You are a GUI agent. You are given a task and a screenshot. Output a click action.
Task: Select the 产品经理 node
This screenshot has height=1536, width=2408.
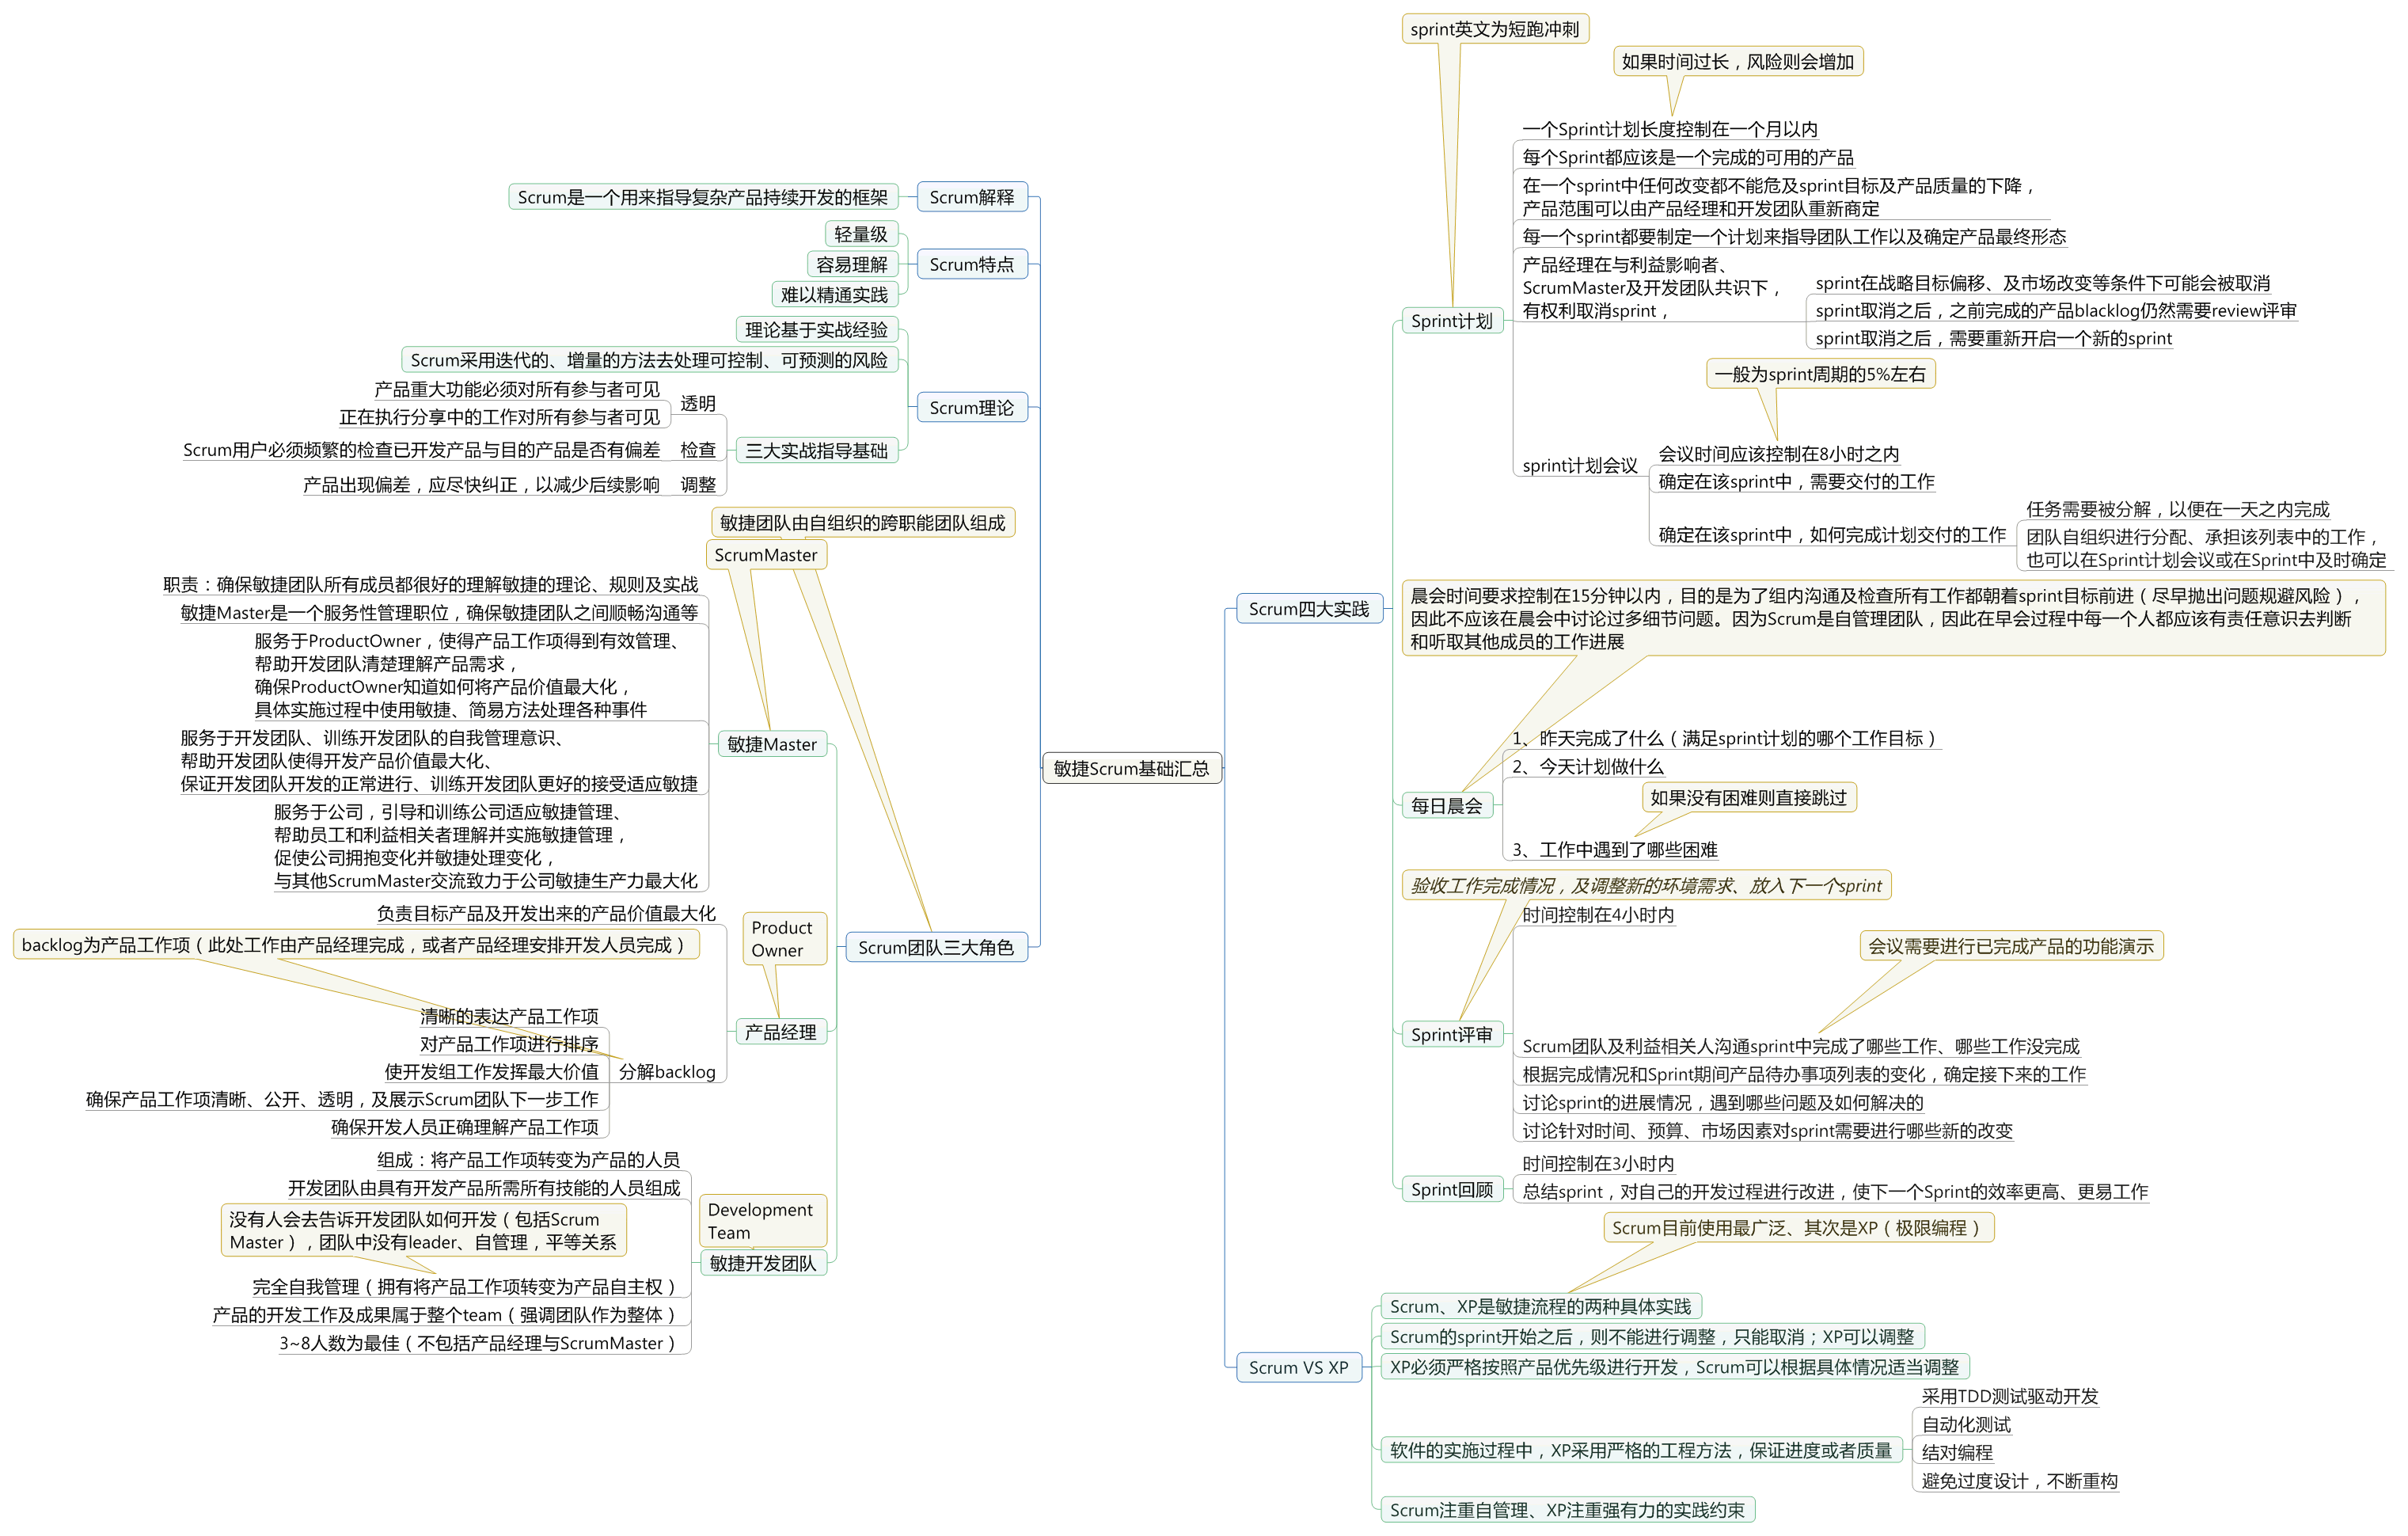coord(781,1032)
